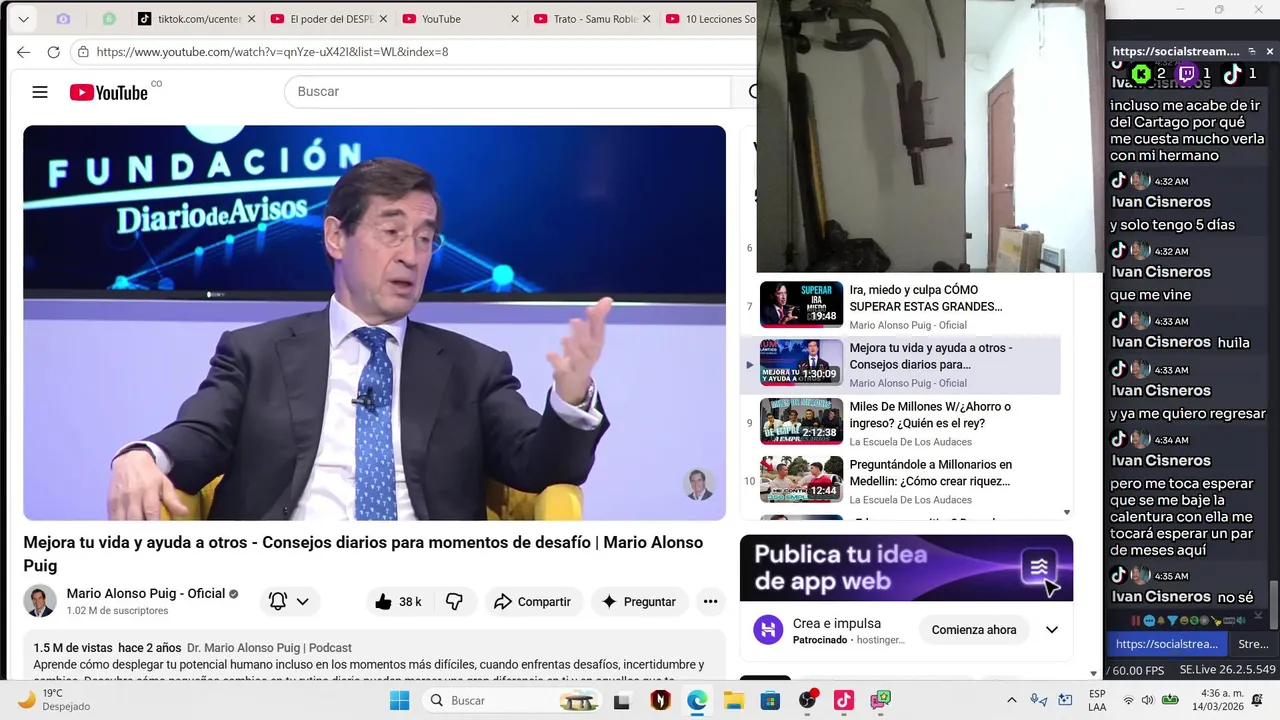Click the Twitch viewer count icon
The height and width of the screenshot is (720, 1280).
[x=1186, y=73]
